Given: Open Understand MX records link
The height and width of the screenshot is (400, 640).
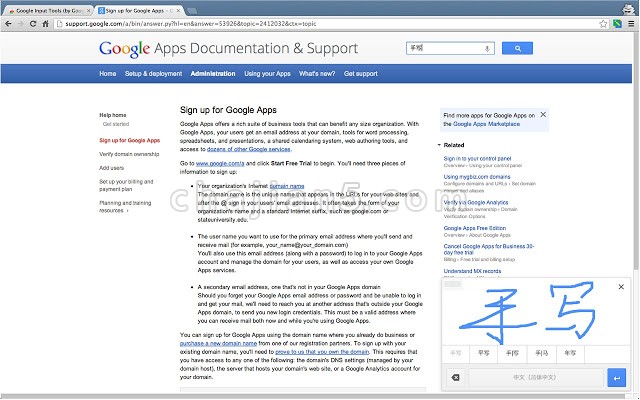Looking at the screenshot, I should click(x=472, y=271).
